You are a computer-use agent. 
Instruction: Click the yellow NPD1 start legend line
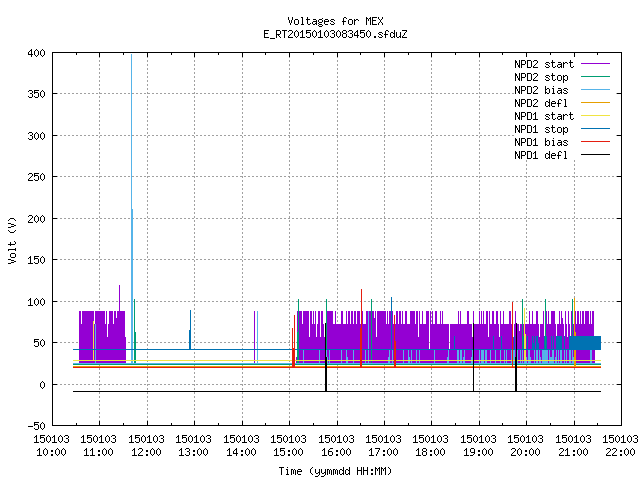[x=596, y=116]
